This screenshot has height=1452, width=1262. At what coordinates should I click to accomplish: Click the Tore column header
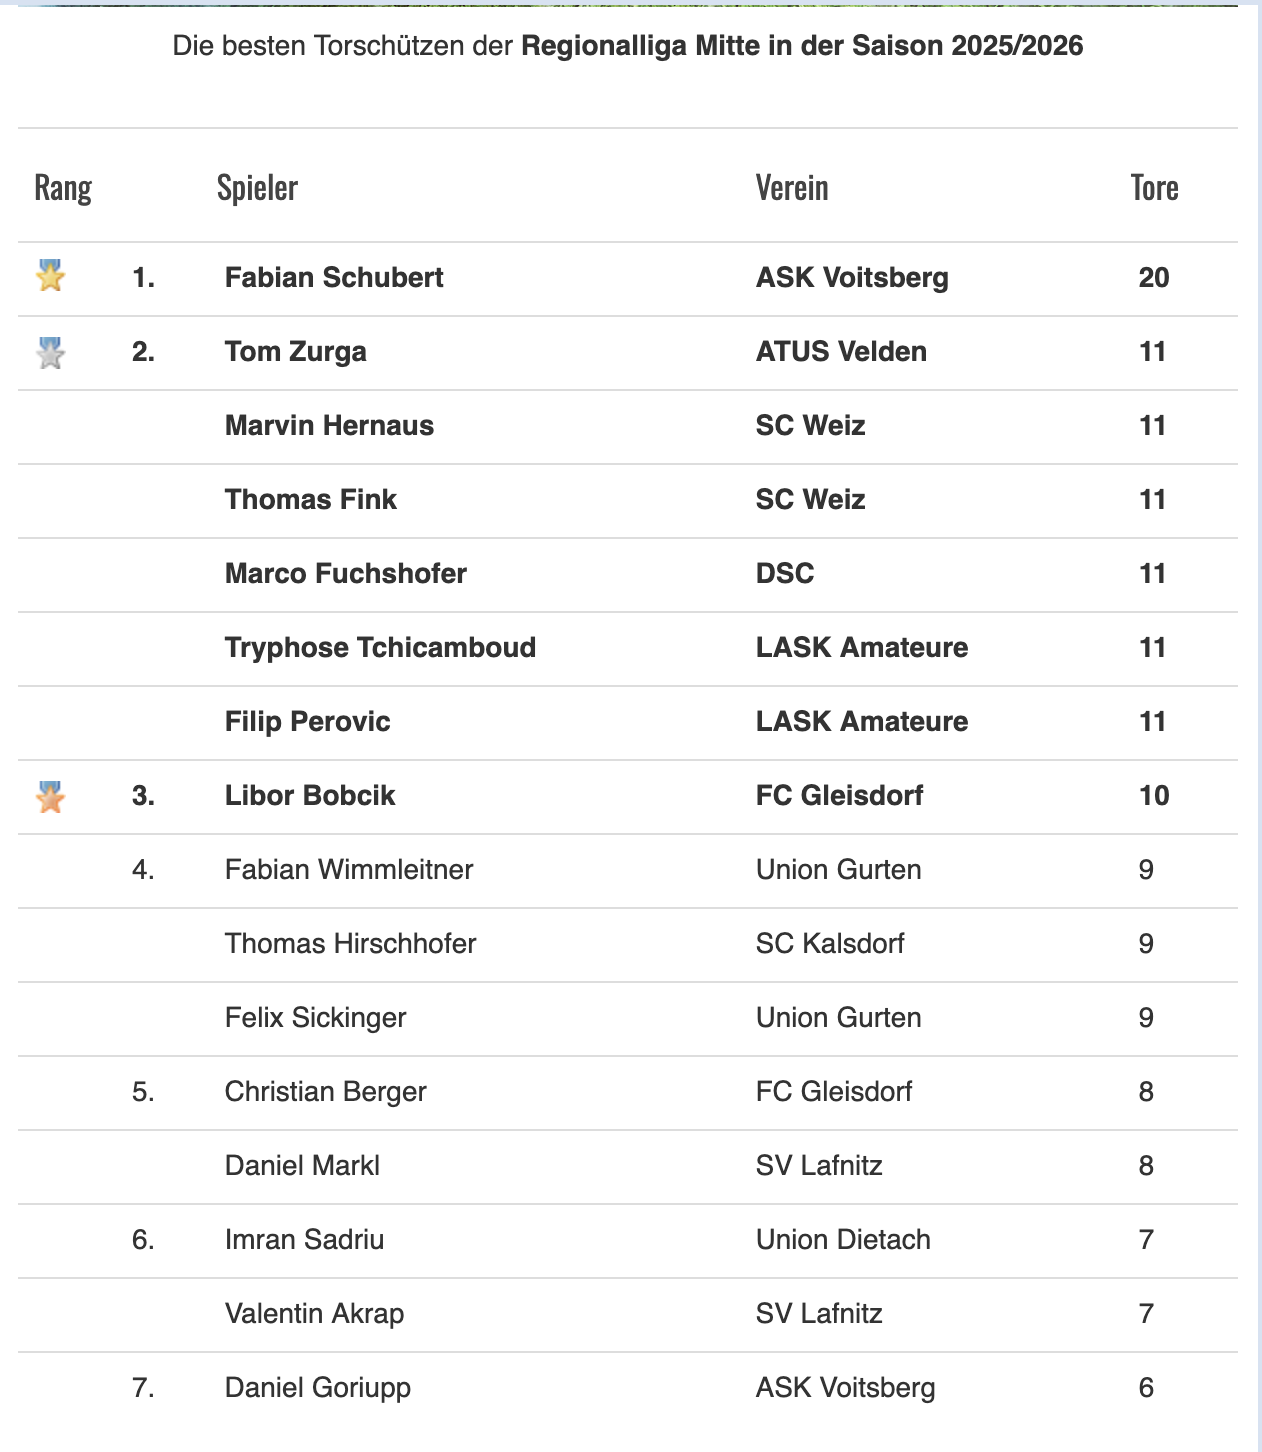click(x=1154, y=187)
